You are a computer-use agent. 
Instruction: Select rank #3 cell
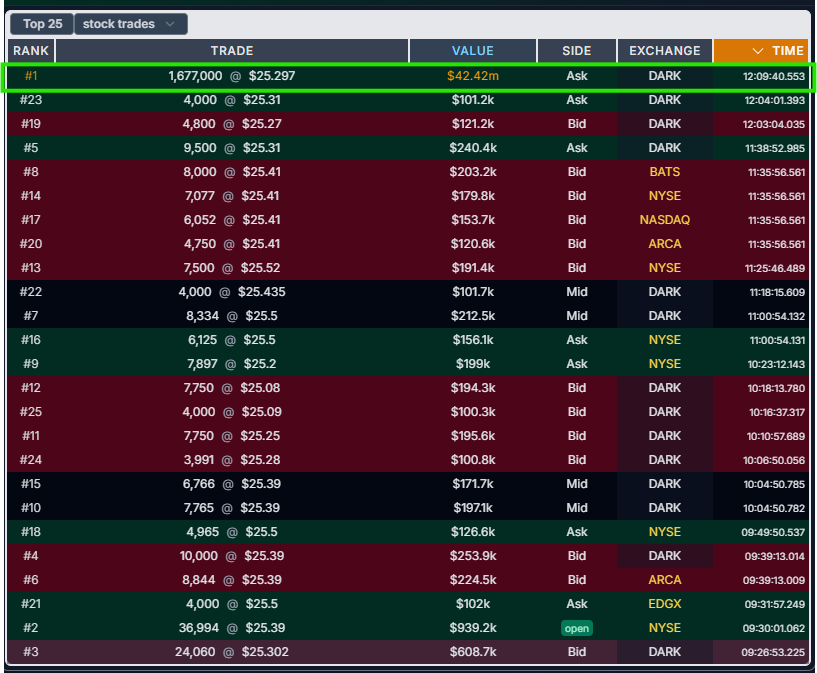click(31, 652)
